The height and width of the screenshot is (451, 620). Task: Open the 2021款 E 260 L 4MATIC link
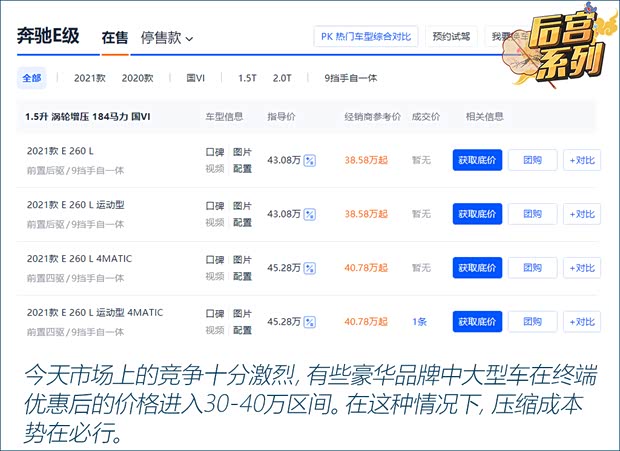coord(79,259)
